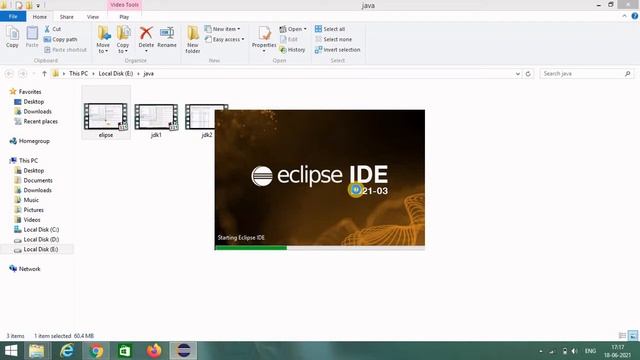640x360 pixels.
Task: Open the recent locations dropdown arrow
Action: 34,73
